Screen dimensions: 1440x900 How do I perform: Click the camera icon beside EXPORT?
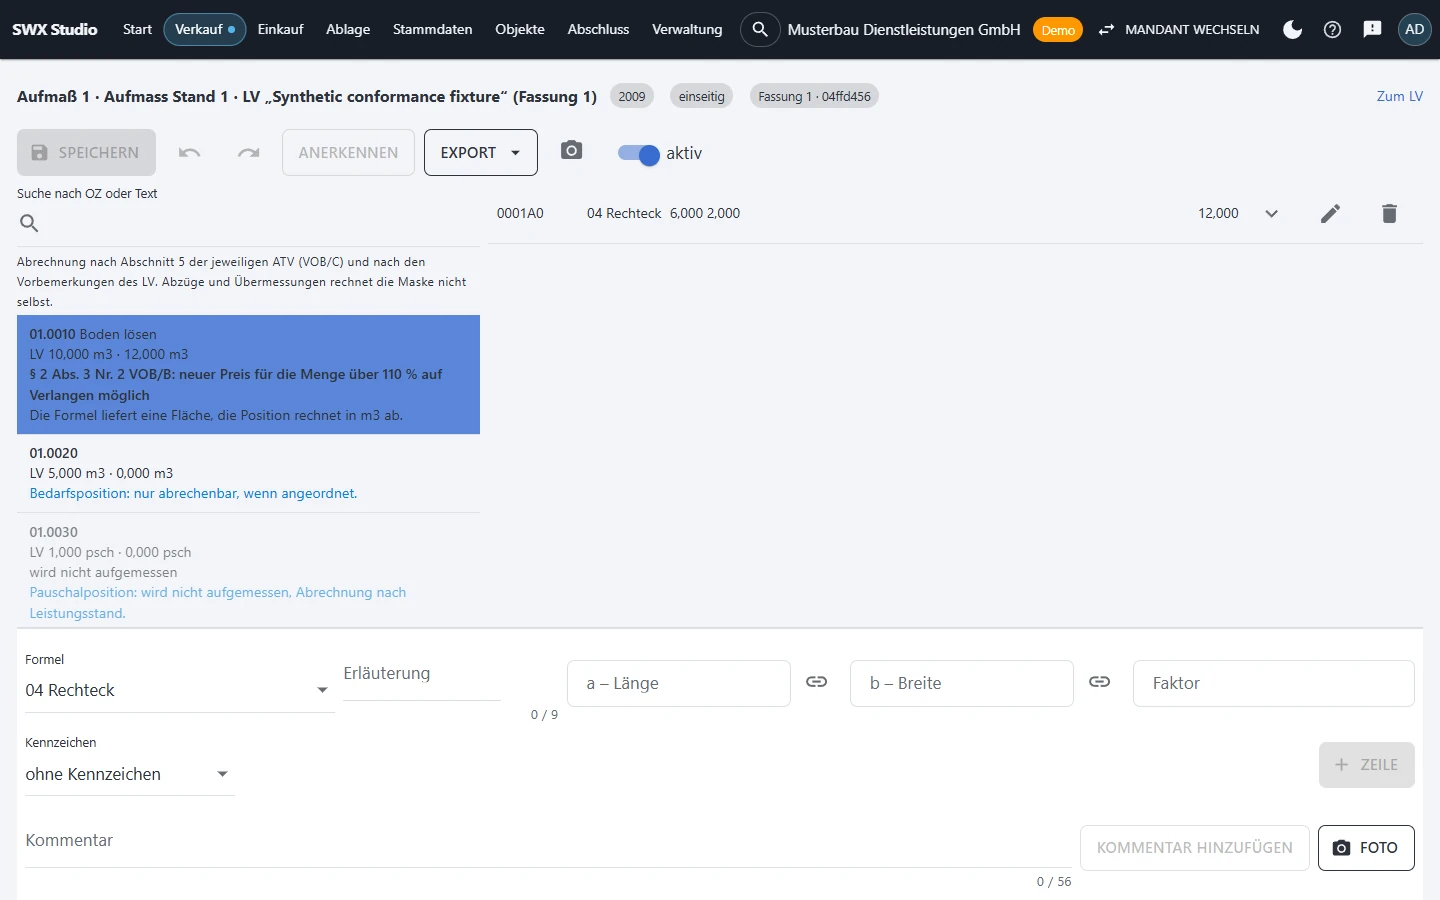click(571, 151)
